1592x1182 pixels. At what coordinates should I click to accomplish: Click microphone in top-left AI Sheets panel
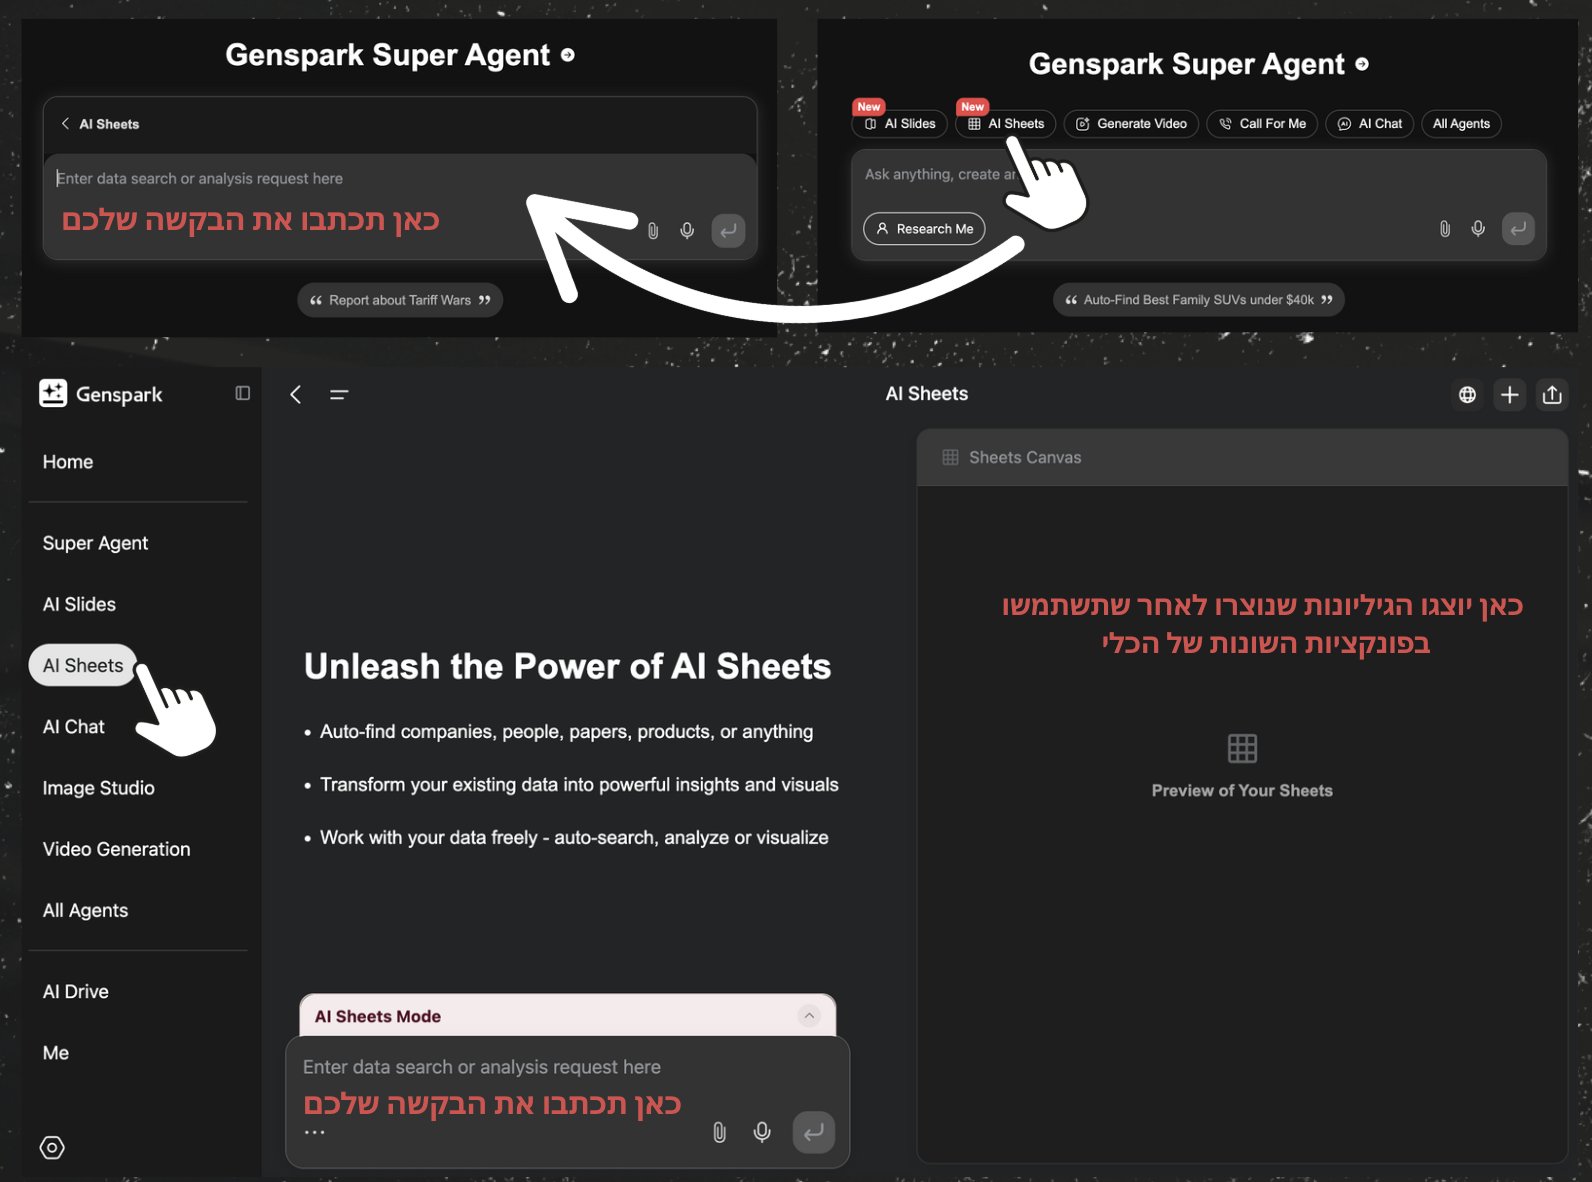point(687,231)
